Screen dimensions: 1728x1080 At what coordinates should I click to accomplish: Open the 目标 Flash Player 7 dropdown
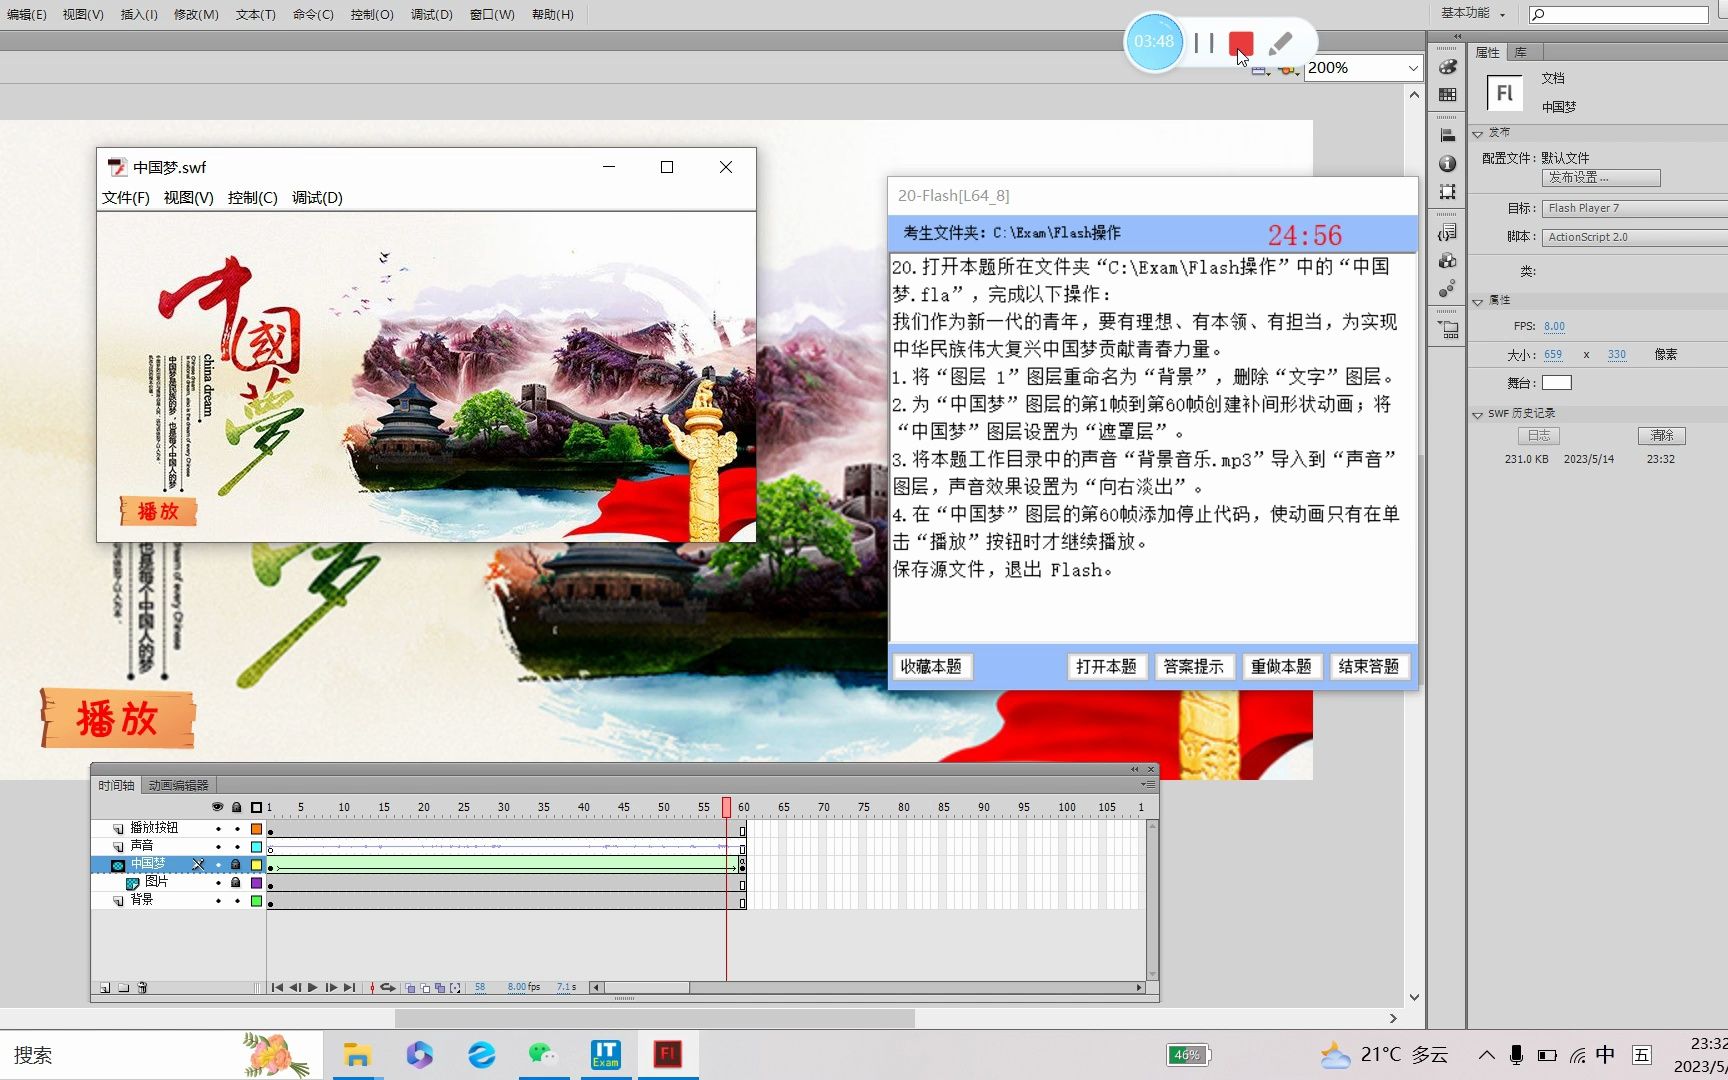(x=1635, y=208)
